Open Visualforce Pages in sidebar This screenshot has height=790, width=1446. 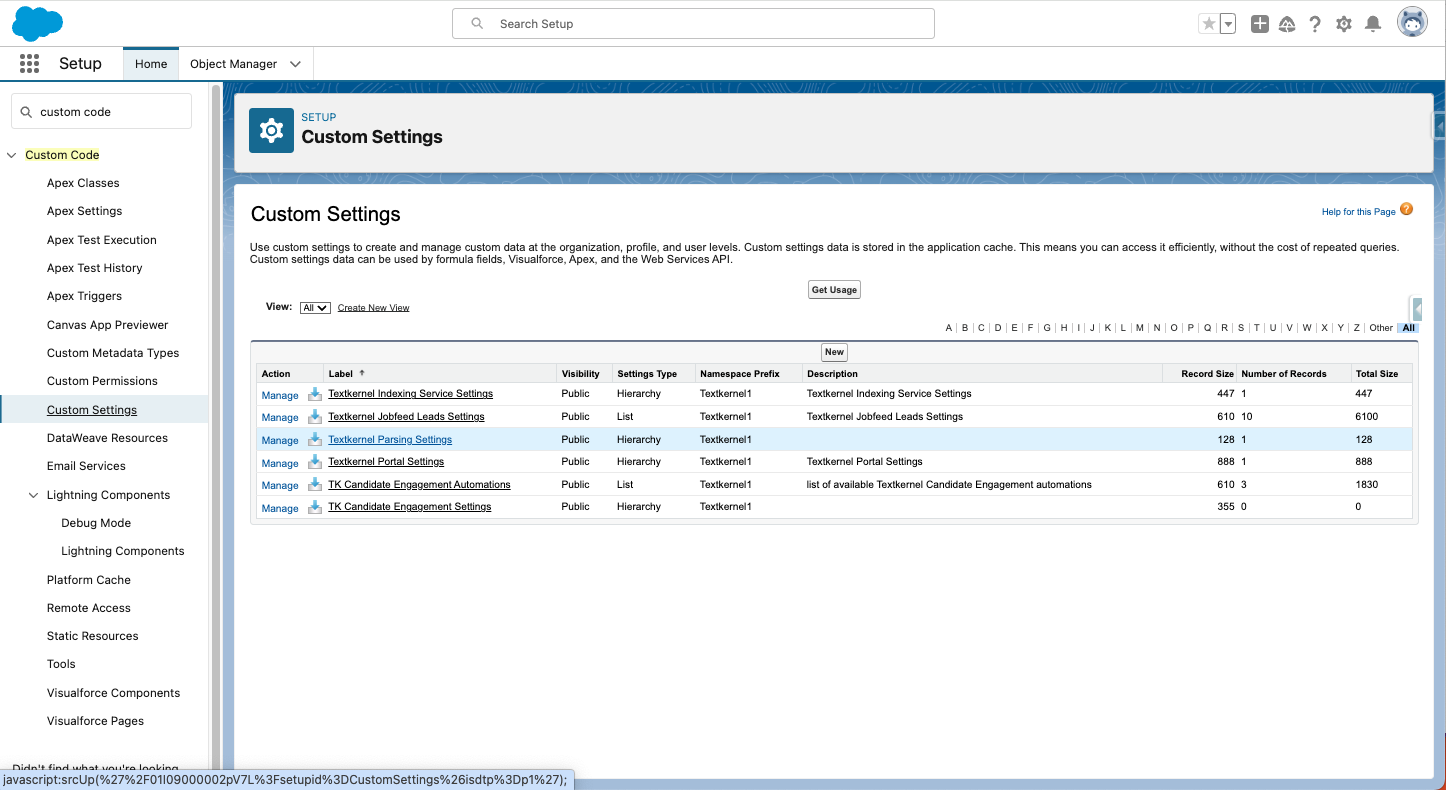(x=95, y=721)
